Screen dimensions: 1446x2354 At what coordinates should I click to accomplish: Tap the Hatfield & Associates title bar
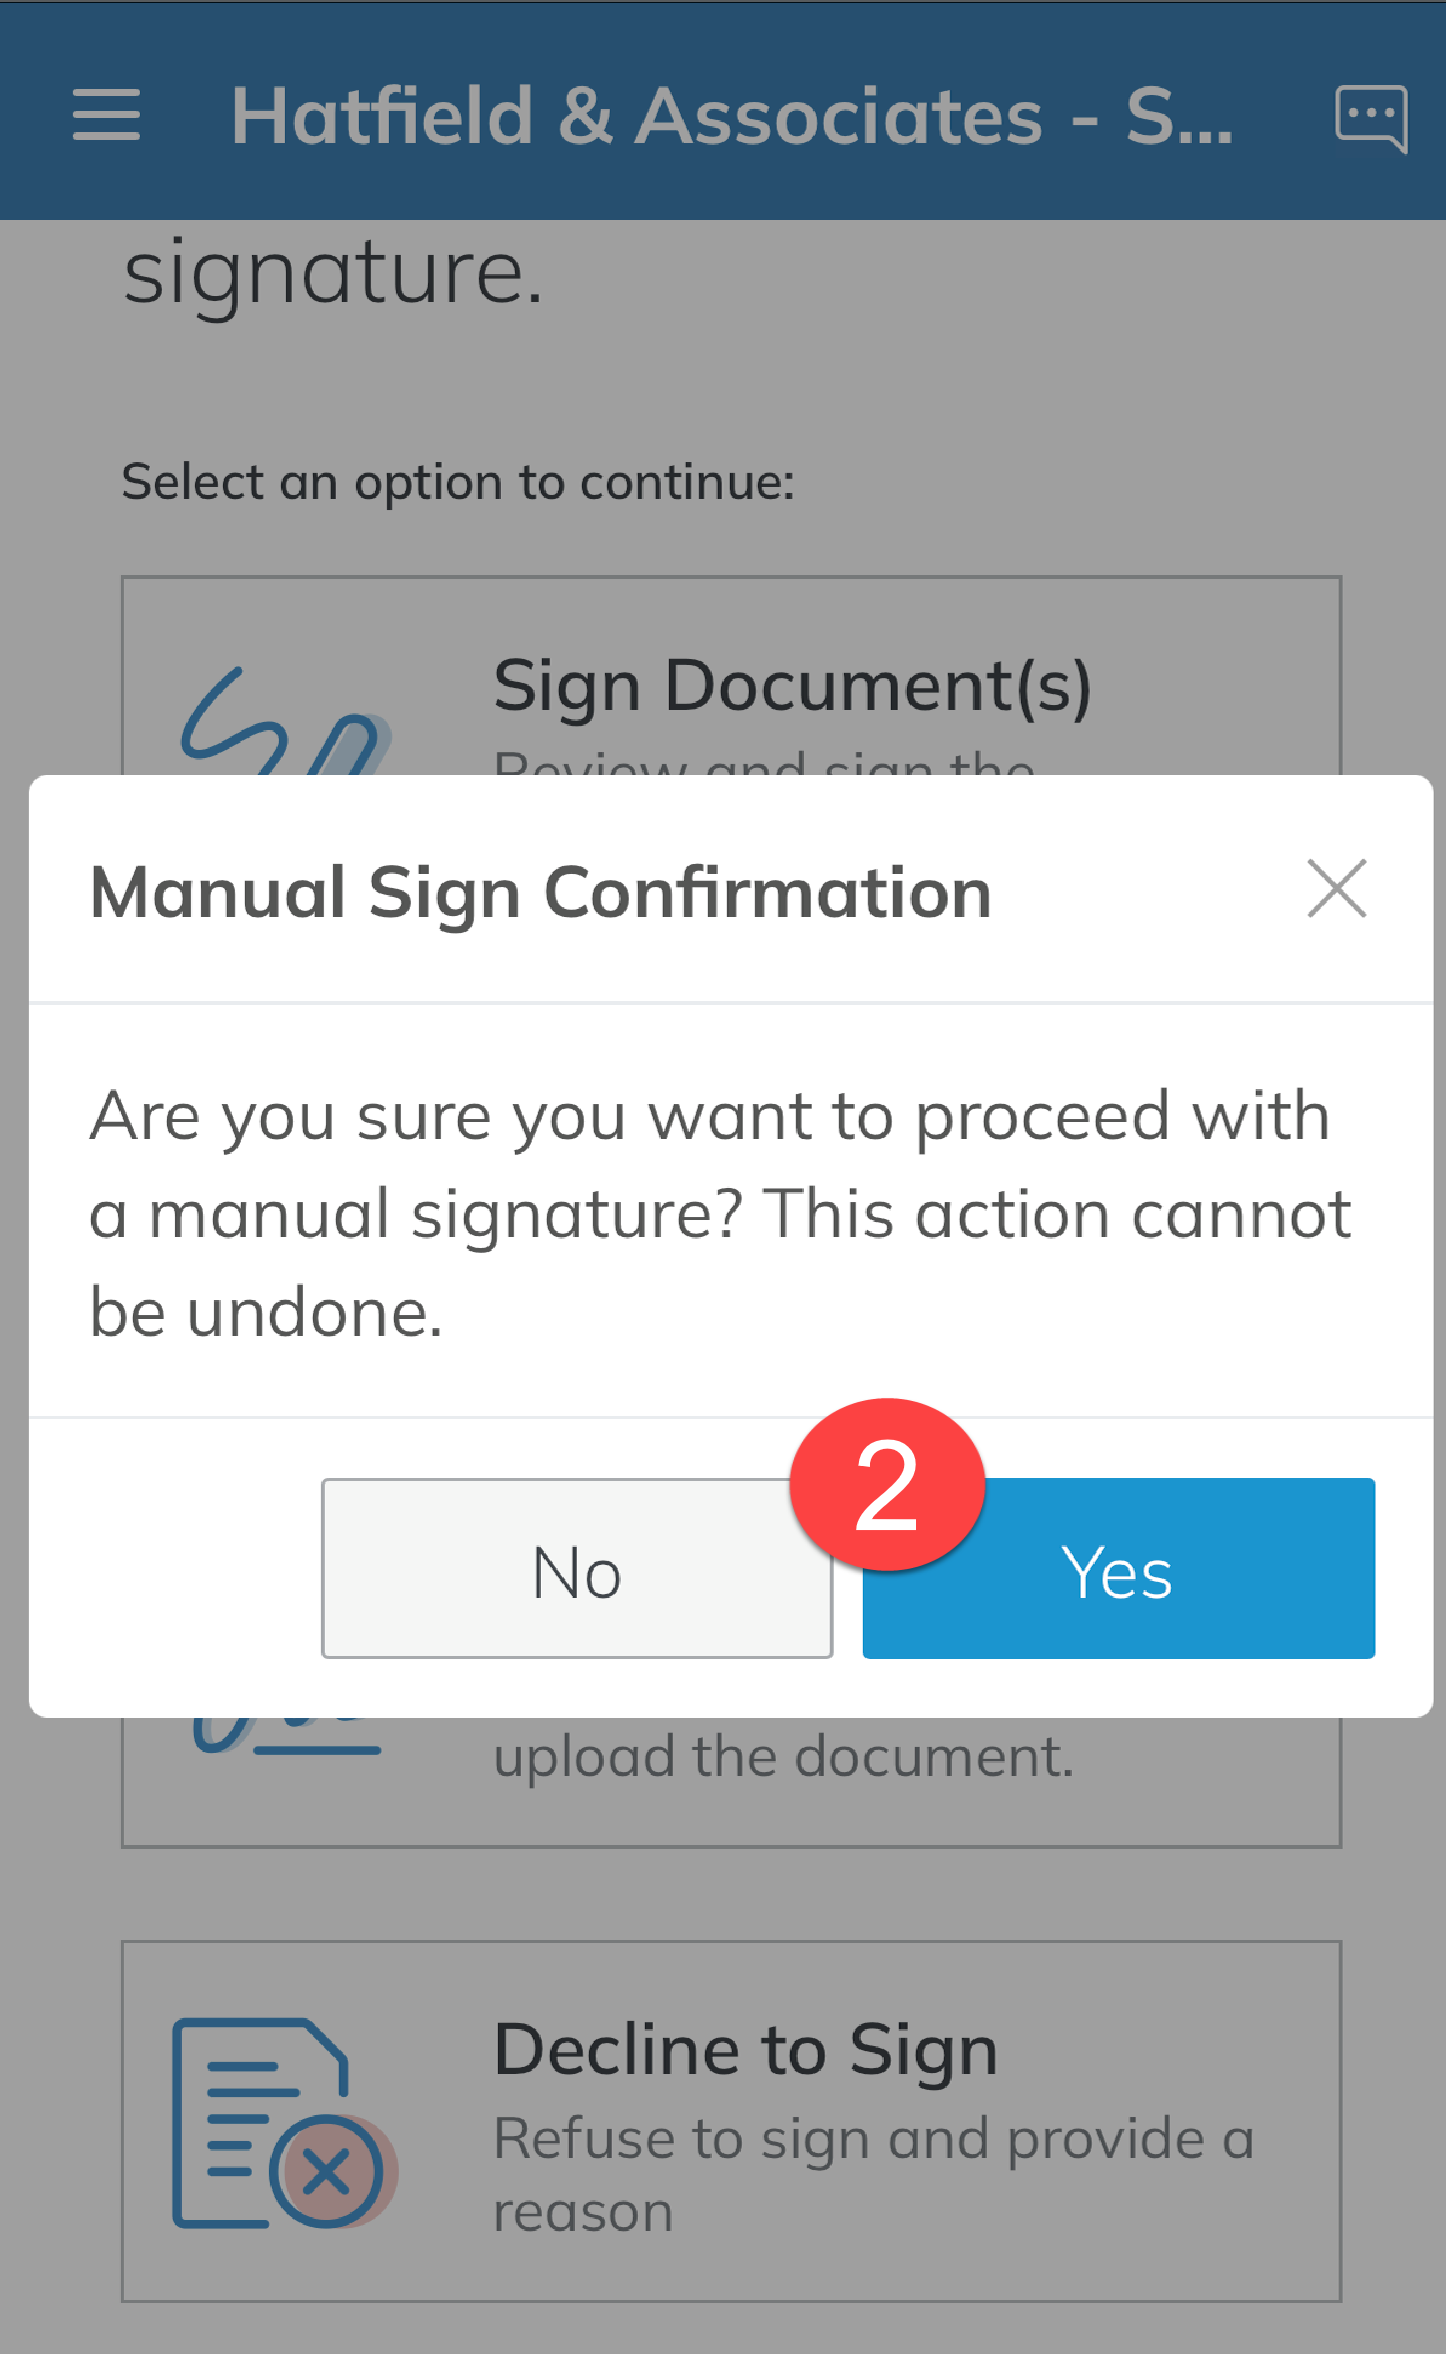click(x=730, y=115)
